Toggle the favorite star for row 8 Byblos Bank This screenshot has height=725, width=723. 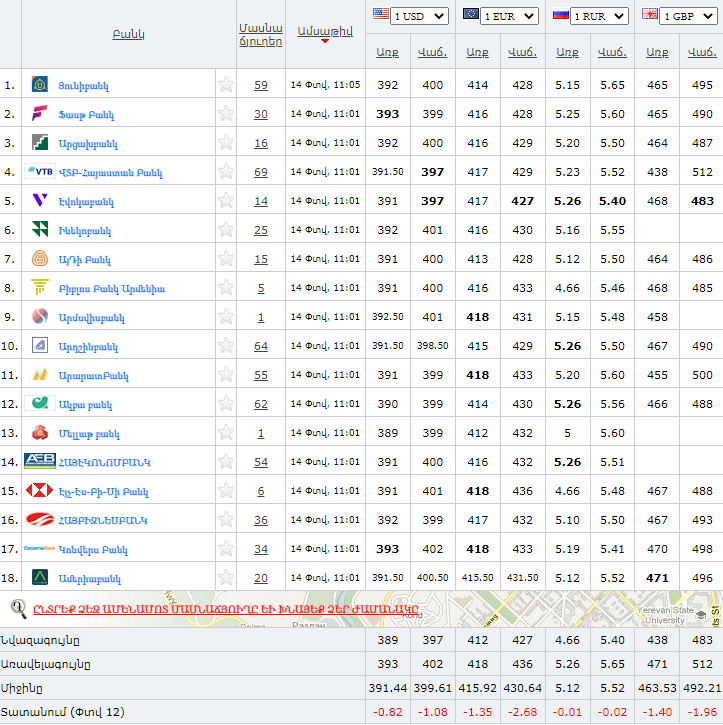tap(226, 287)
